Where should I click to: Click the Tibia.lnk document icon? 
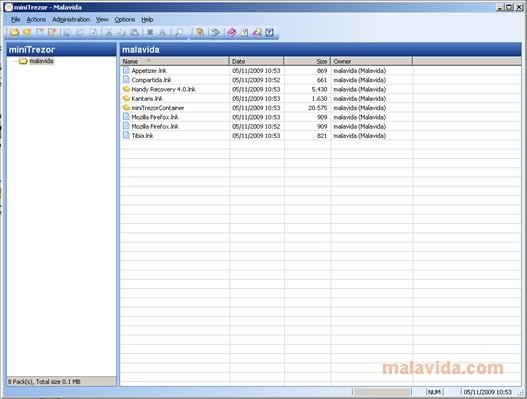126,135
